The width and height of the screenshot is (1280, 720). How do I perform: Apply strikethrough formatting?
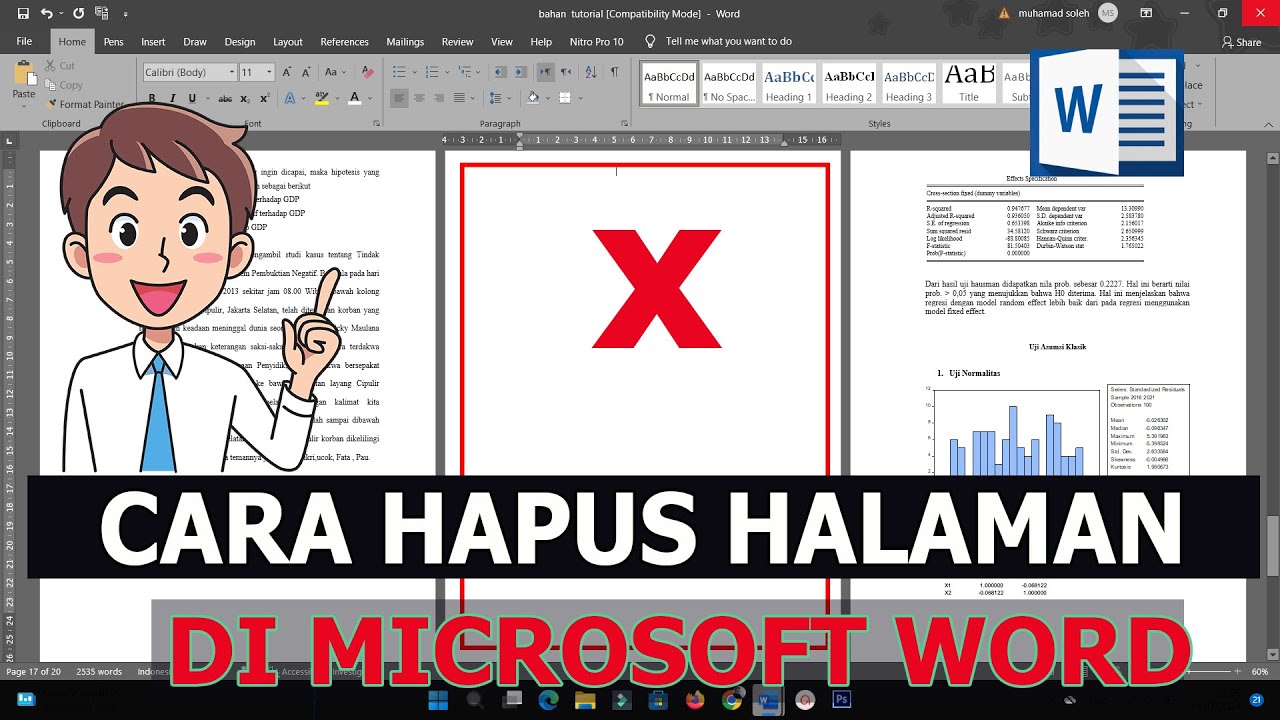coord(225,98)
